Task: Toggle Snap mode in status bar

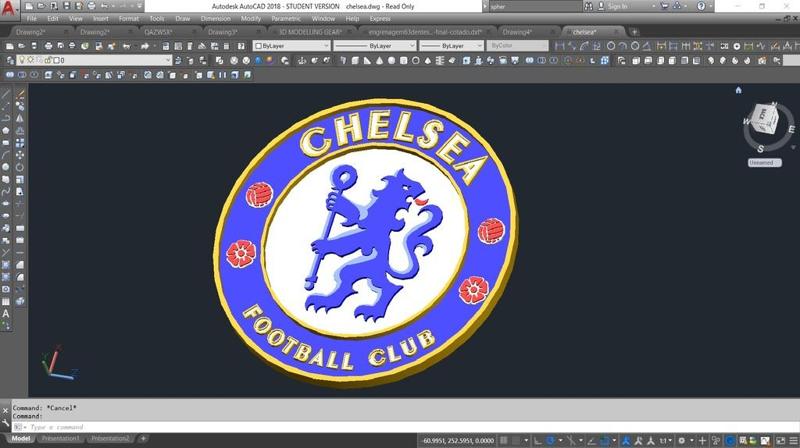Action: [x=516, y=440]
